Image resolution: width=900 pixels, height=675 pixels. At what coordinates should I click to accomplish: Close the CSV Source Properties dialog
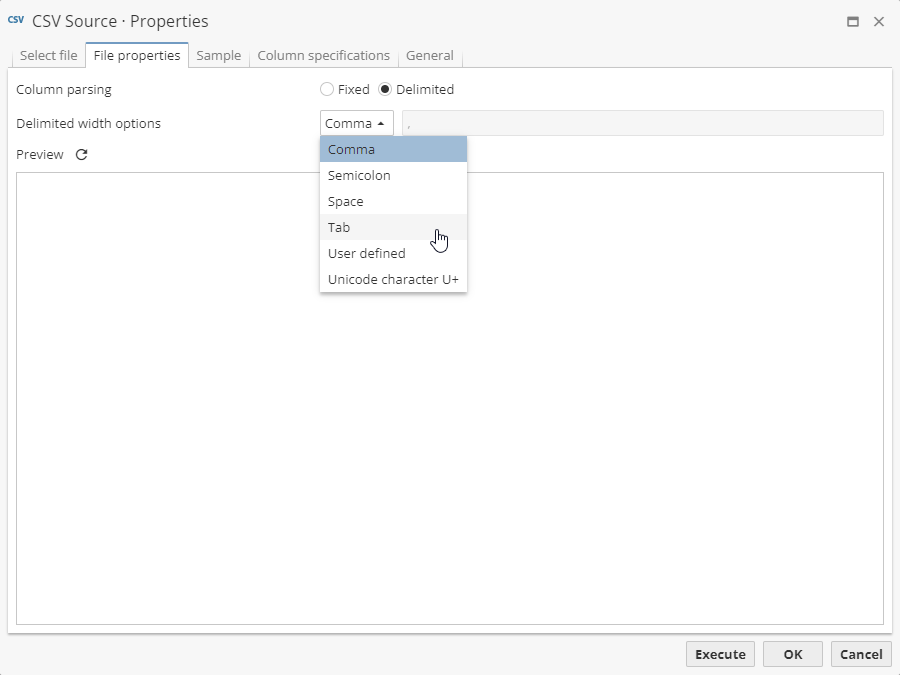[x=879, y=22]
